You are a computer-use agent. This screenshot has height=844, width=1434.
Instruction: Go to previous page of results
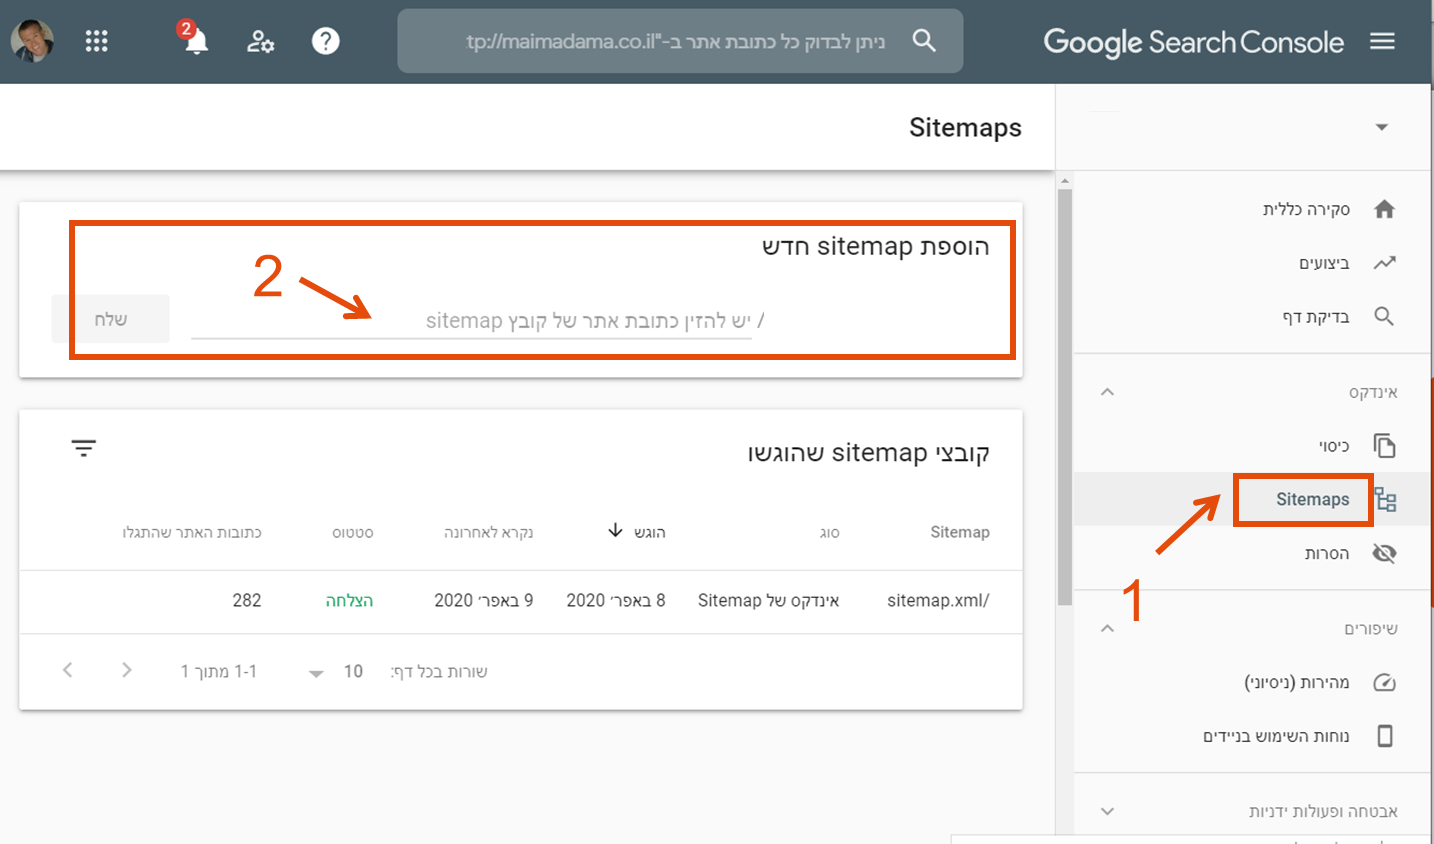pyautogui.click(x=67, y=670)
